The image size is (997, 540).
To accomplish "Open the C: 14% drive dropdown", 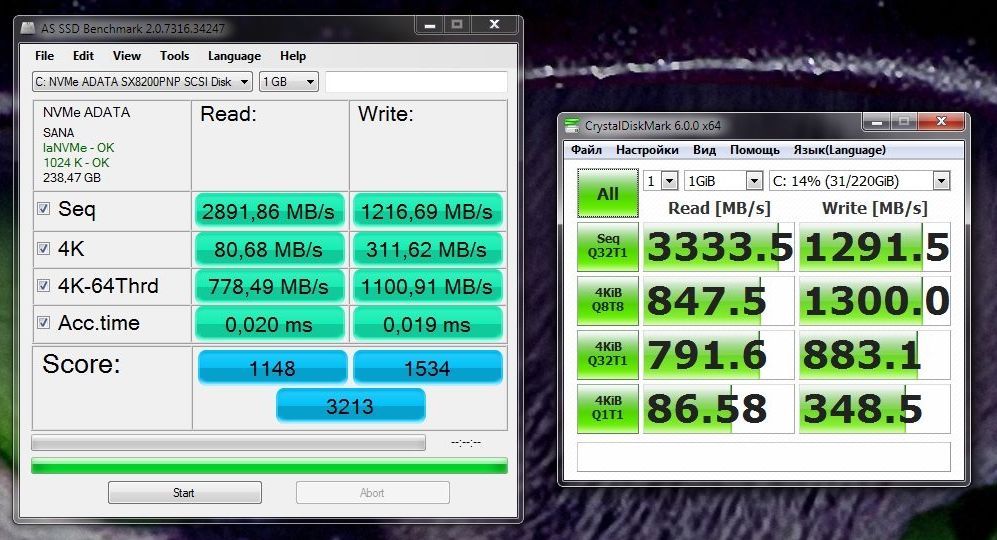I will coord(860,181).
